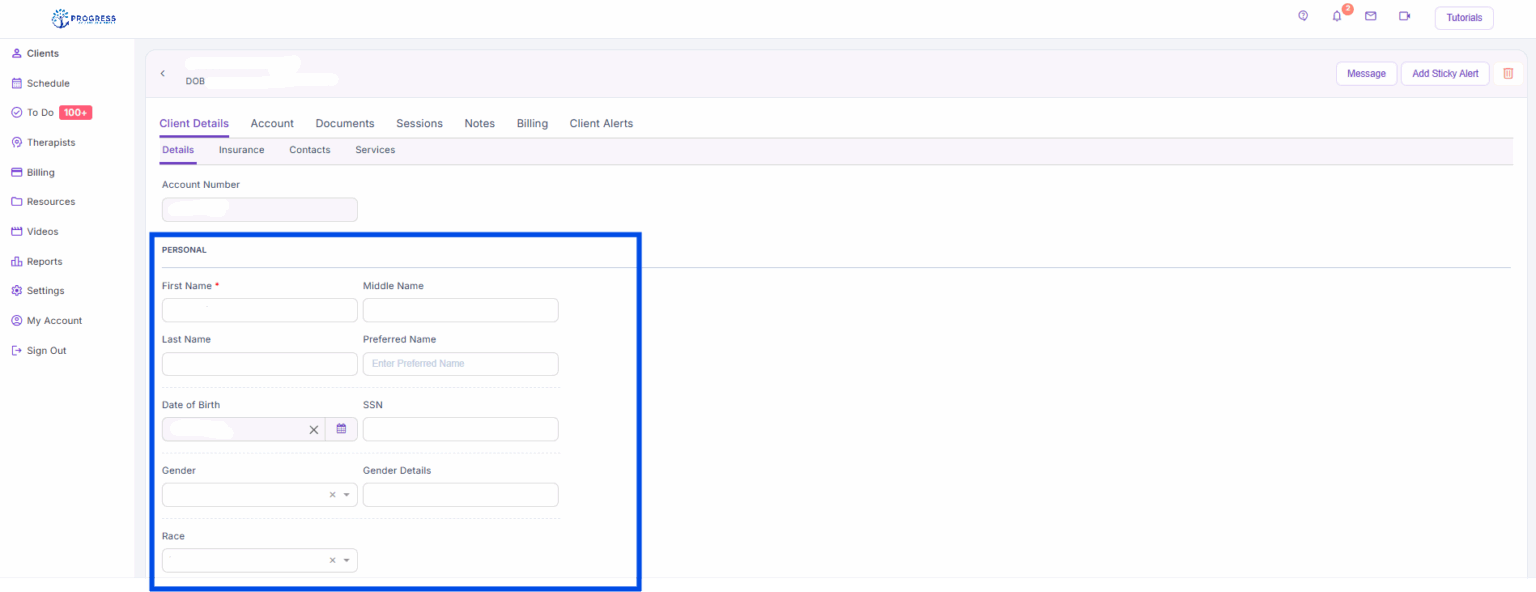Screen dimensions: 1536x592
Task: Open the mail envelope icon
Action: click(1371, 16)
